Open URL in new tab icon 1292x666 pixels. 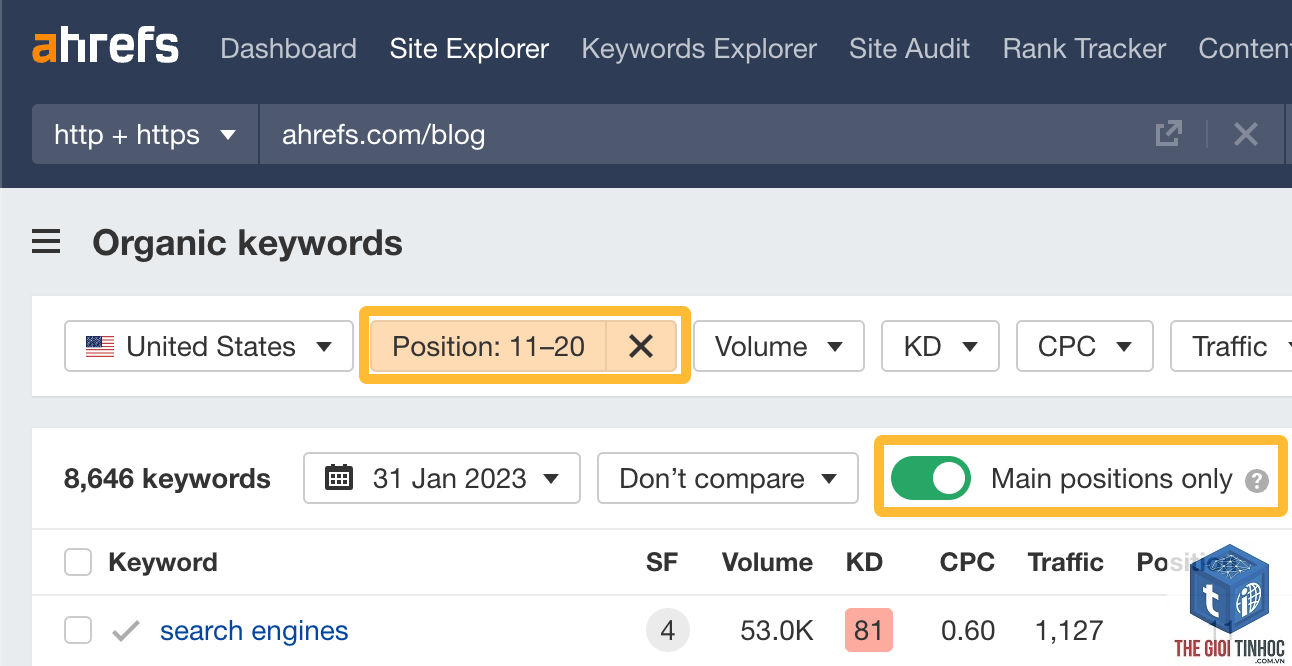tap(1168, 134)
